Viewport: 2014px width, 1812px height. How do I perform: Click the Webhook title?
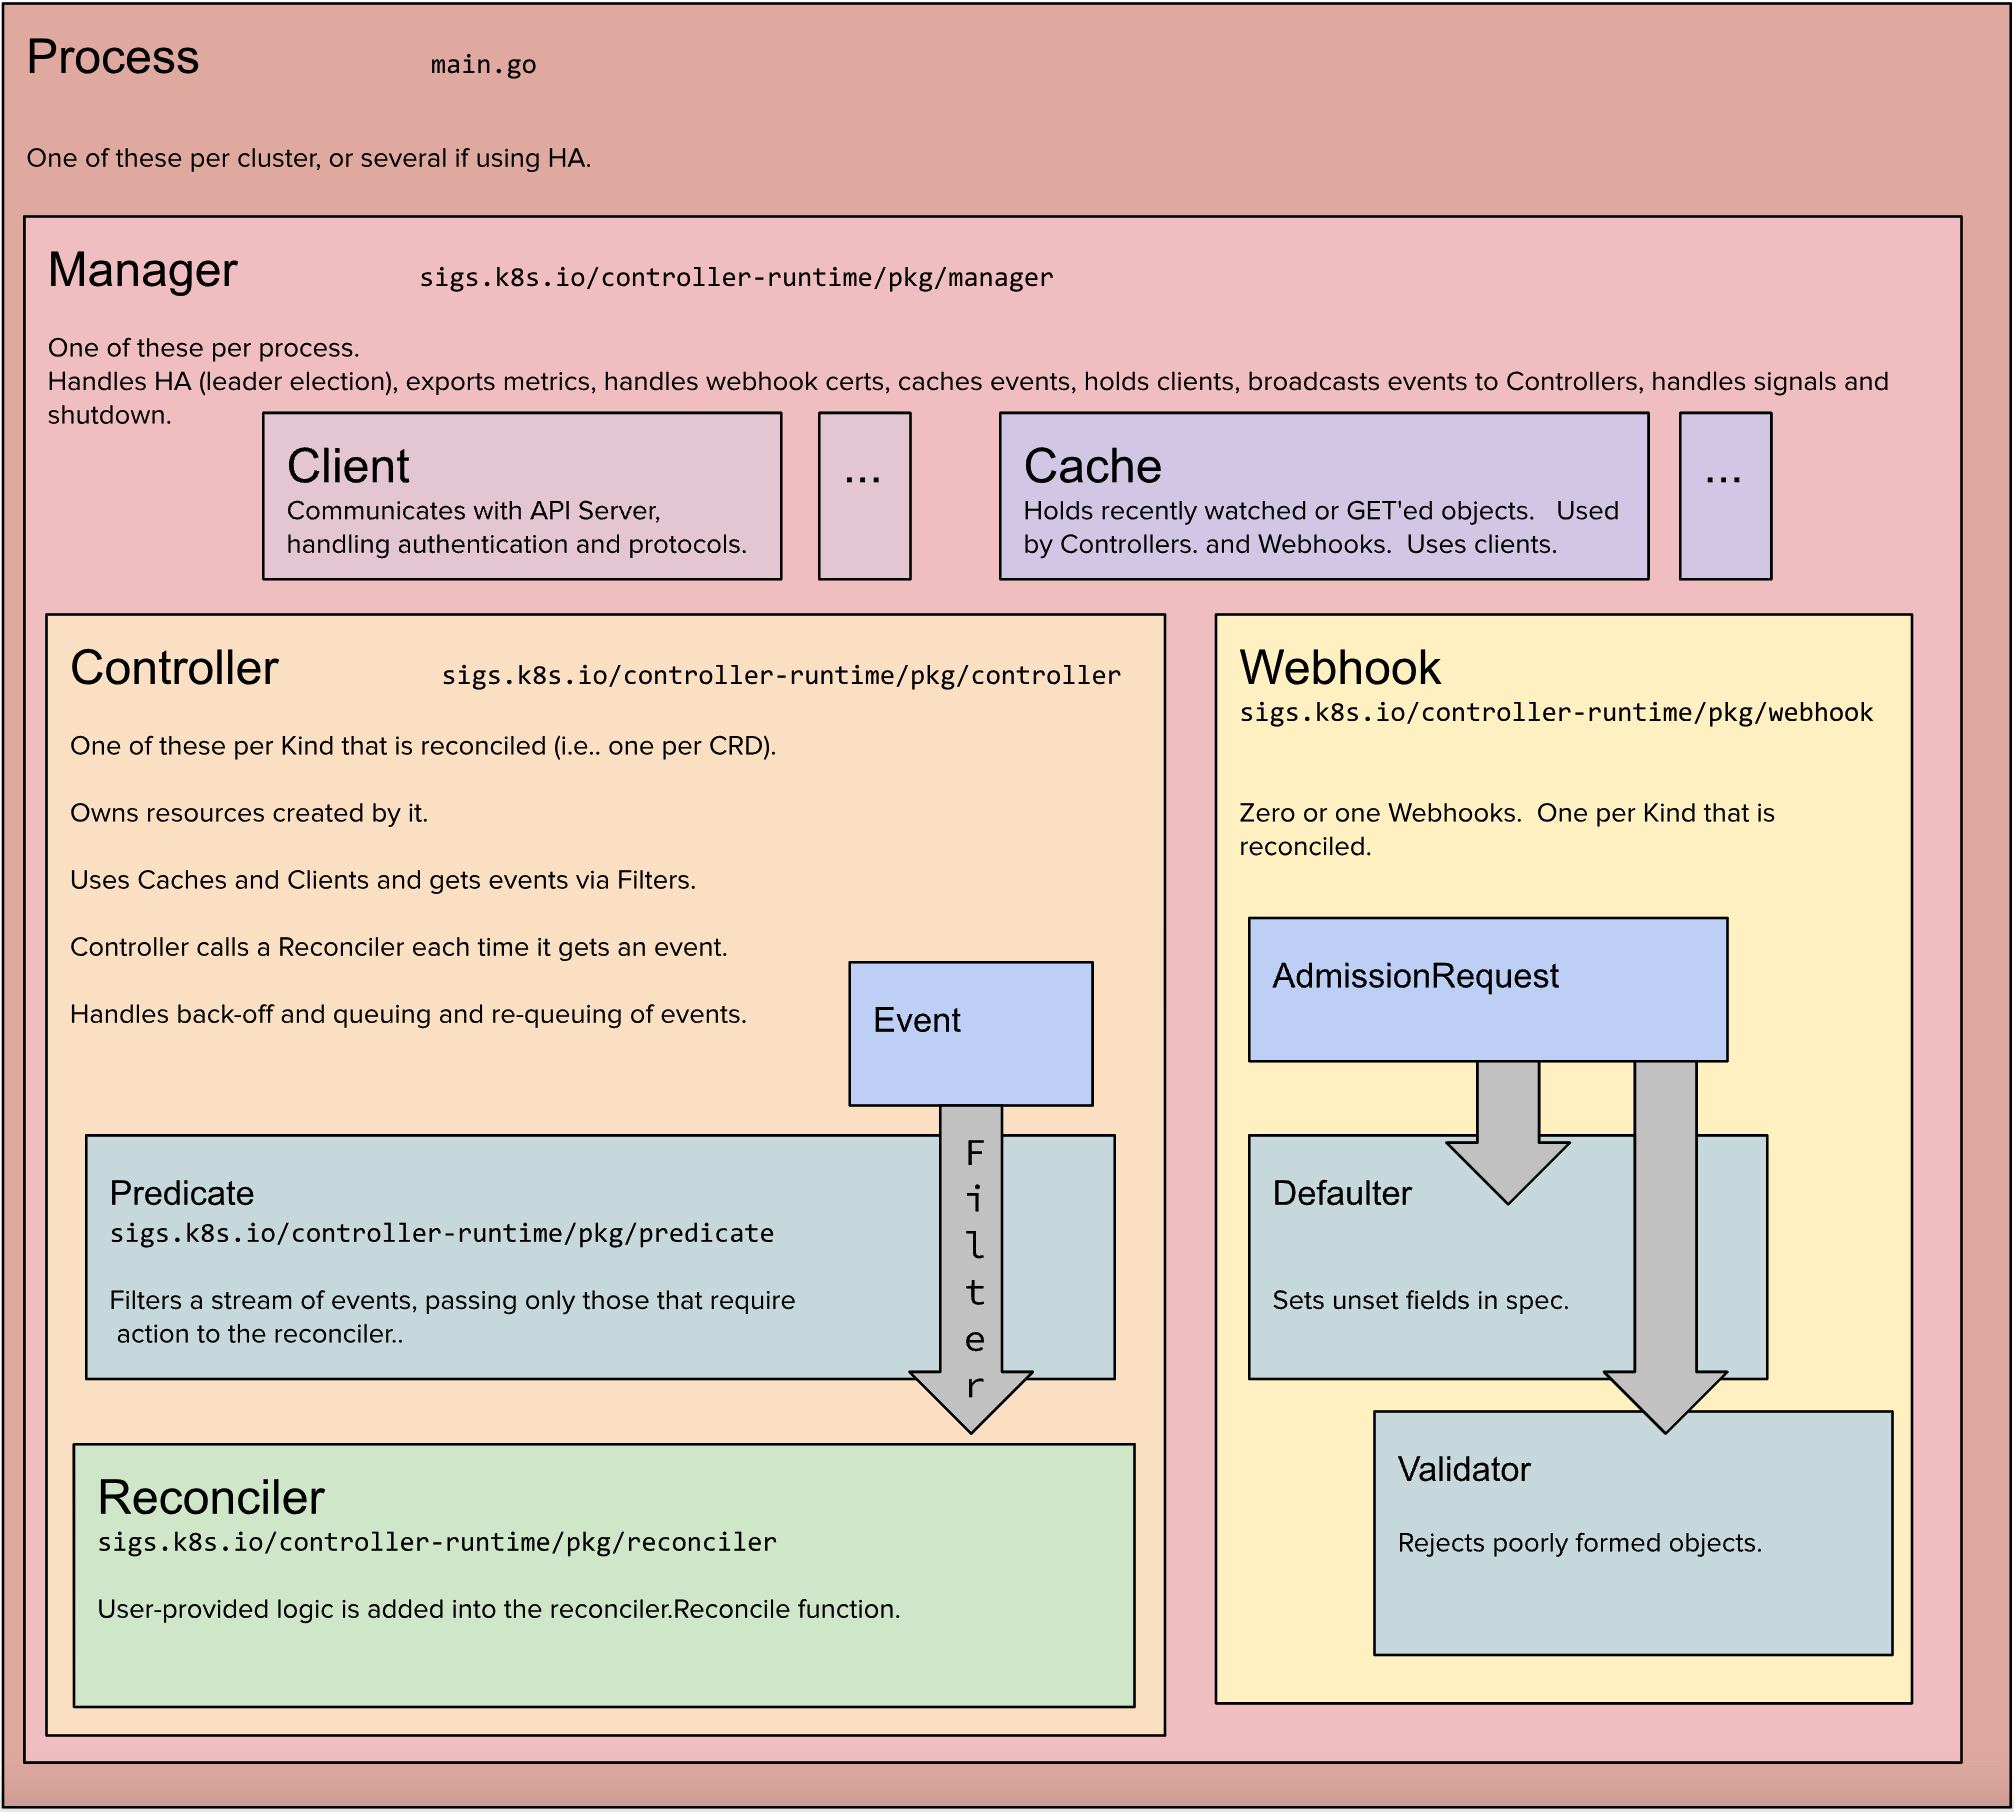click(x=1340, y=668)
